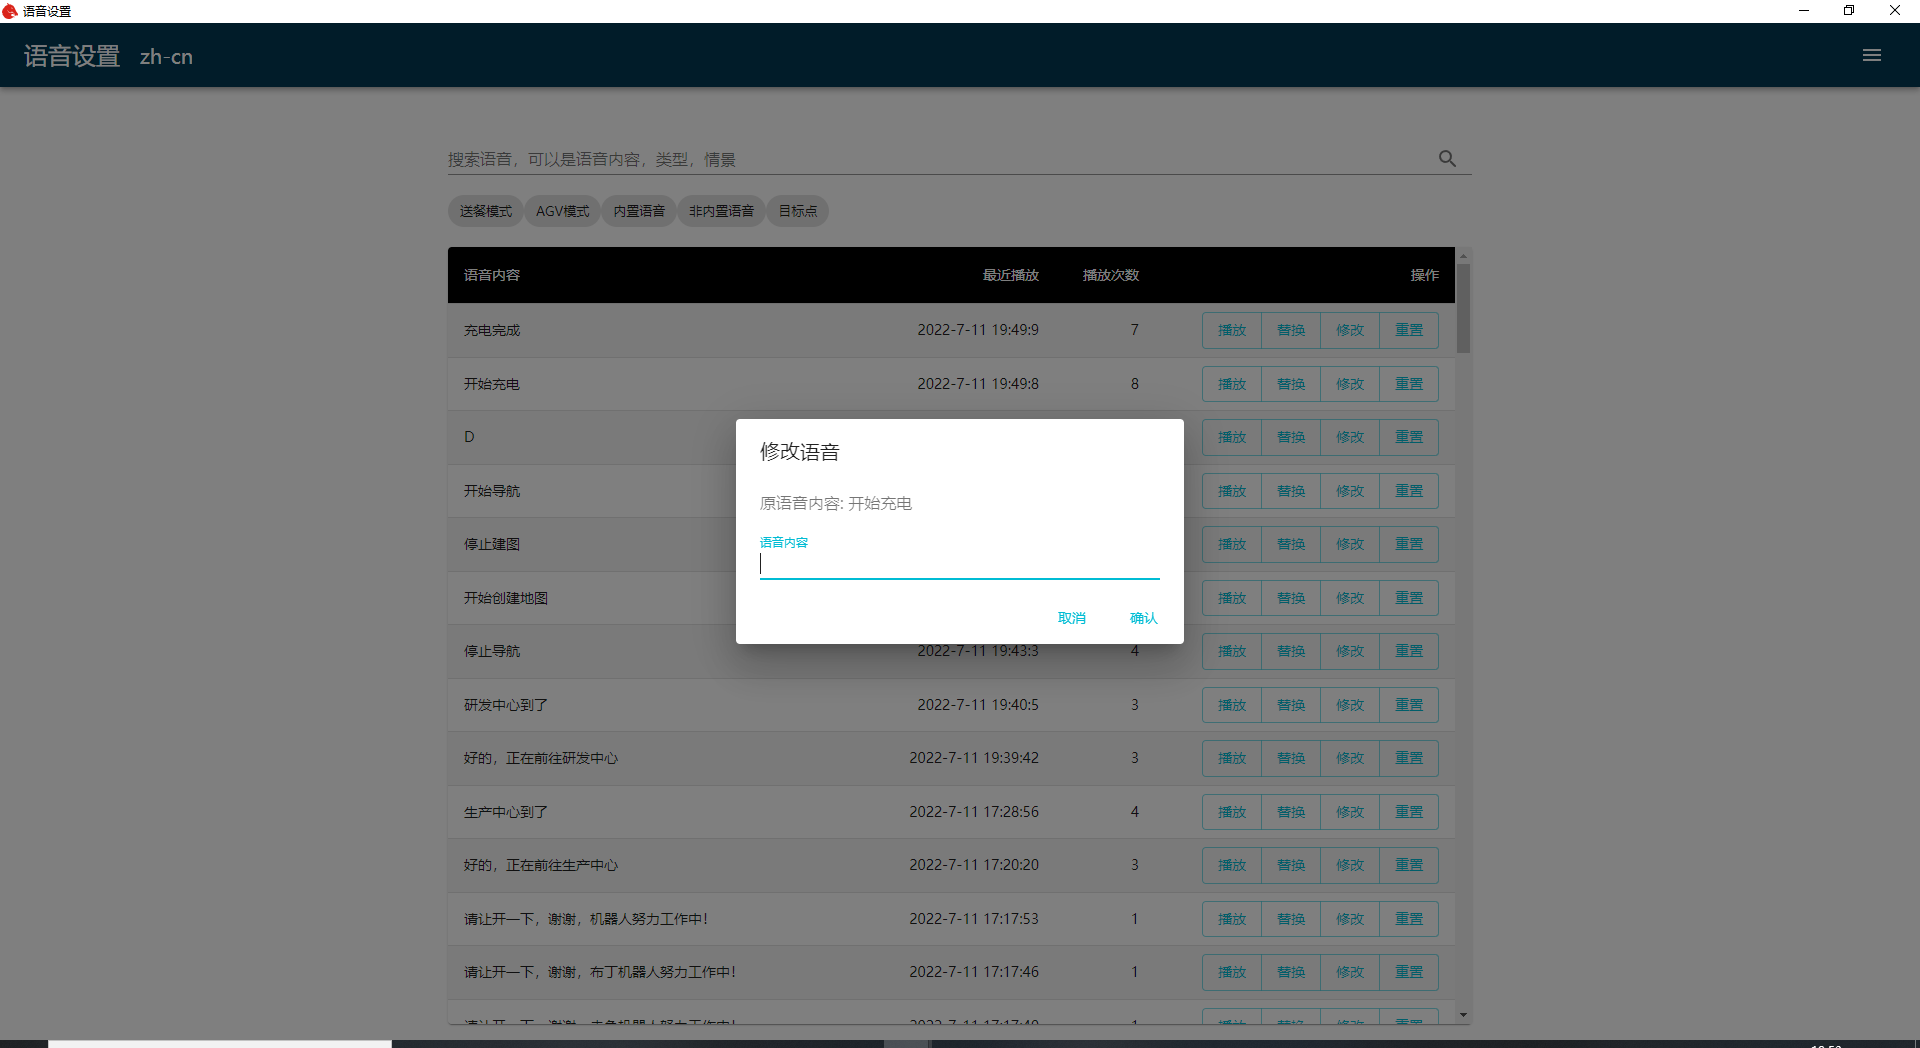Click the 取消 button in dialog
The image size is (1920, 1048).
pos(1071,618)
